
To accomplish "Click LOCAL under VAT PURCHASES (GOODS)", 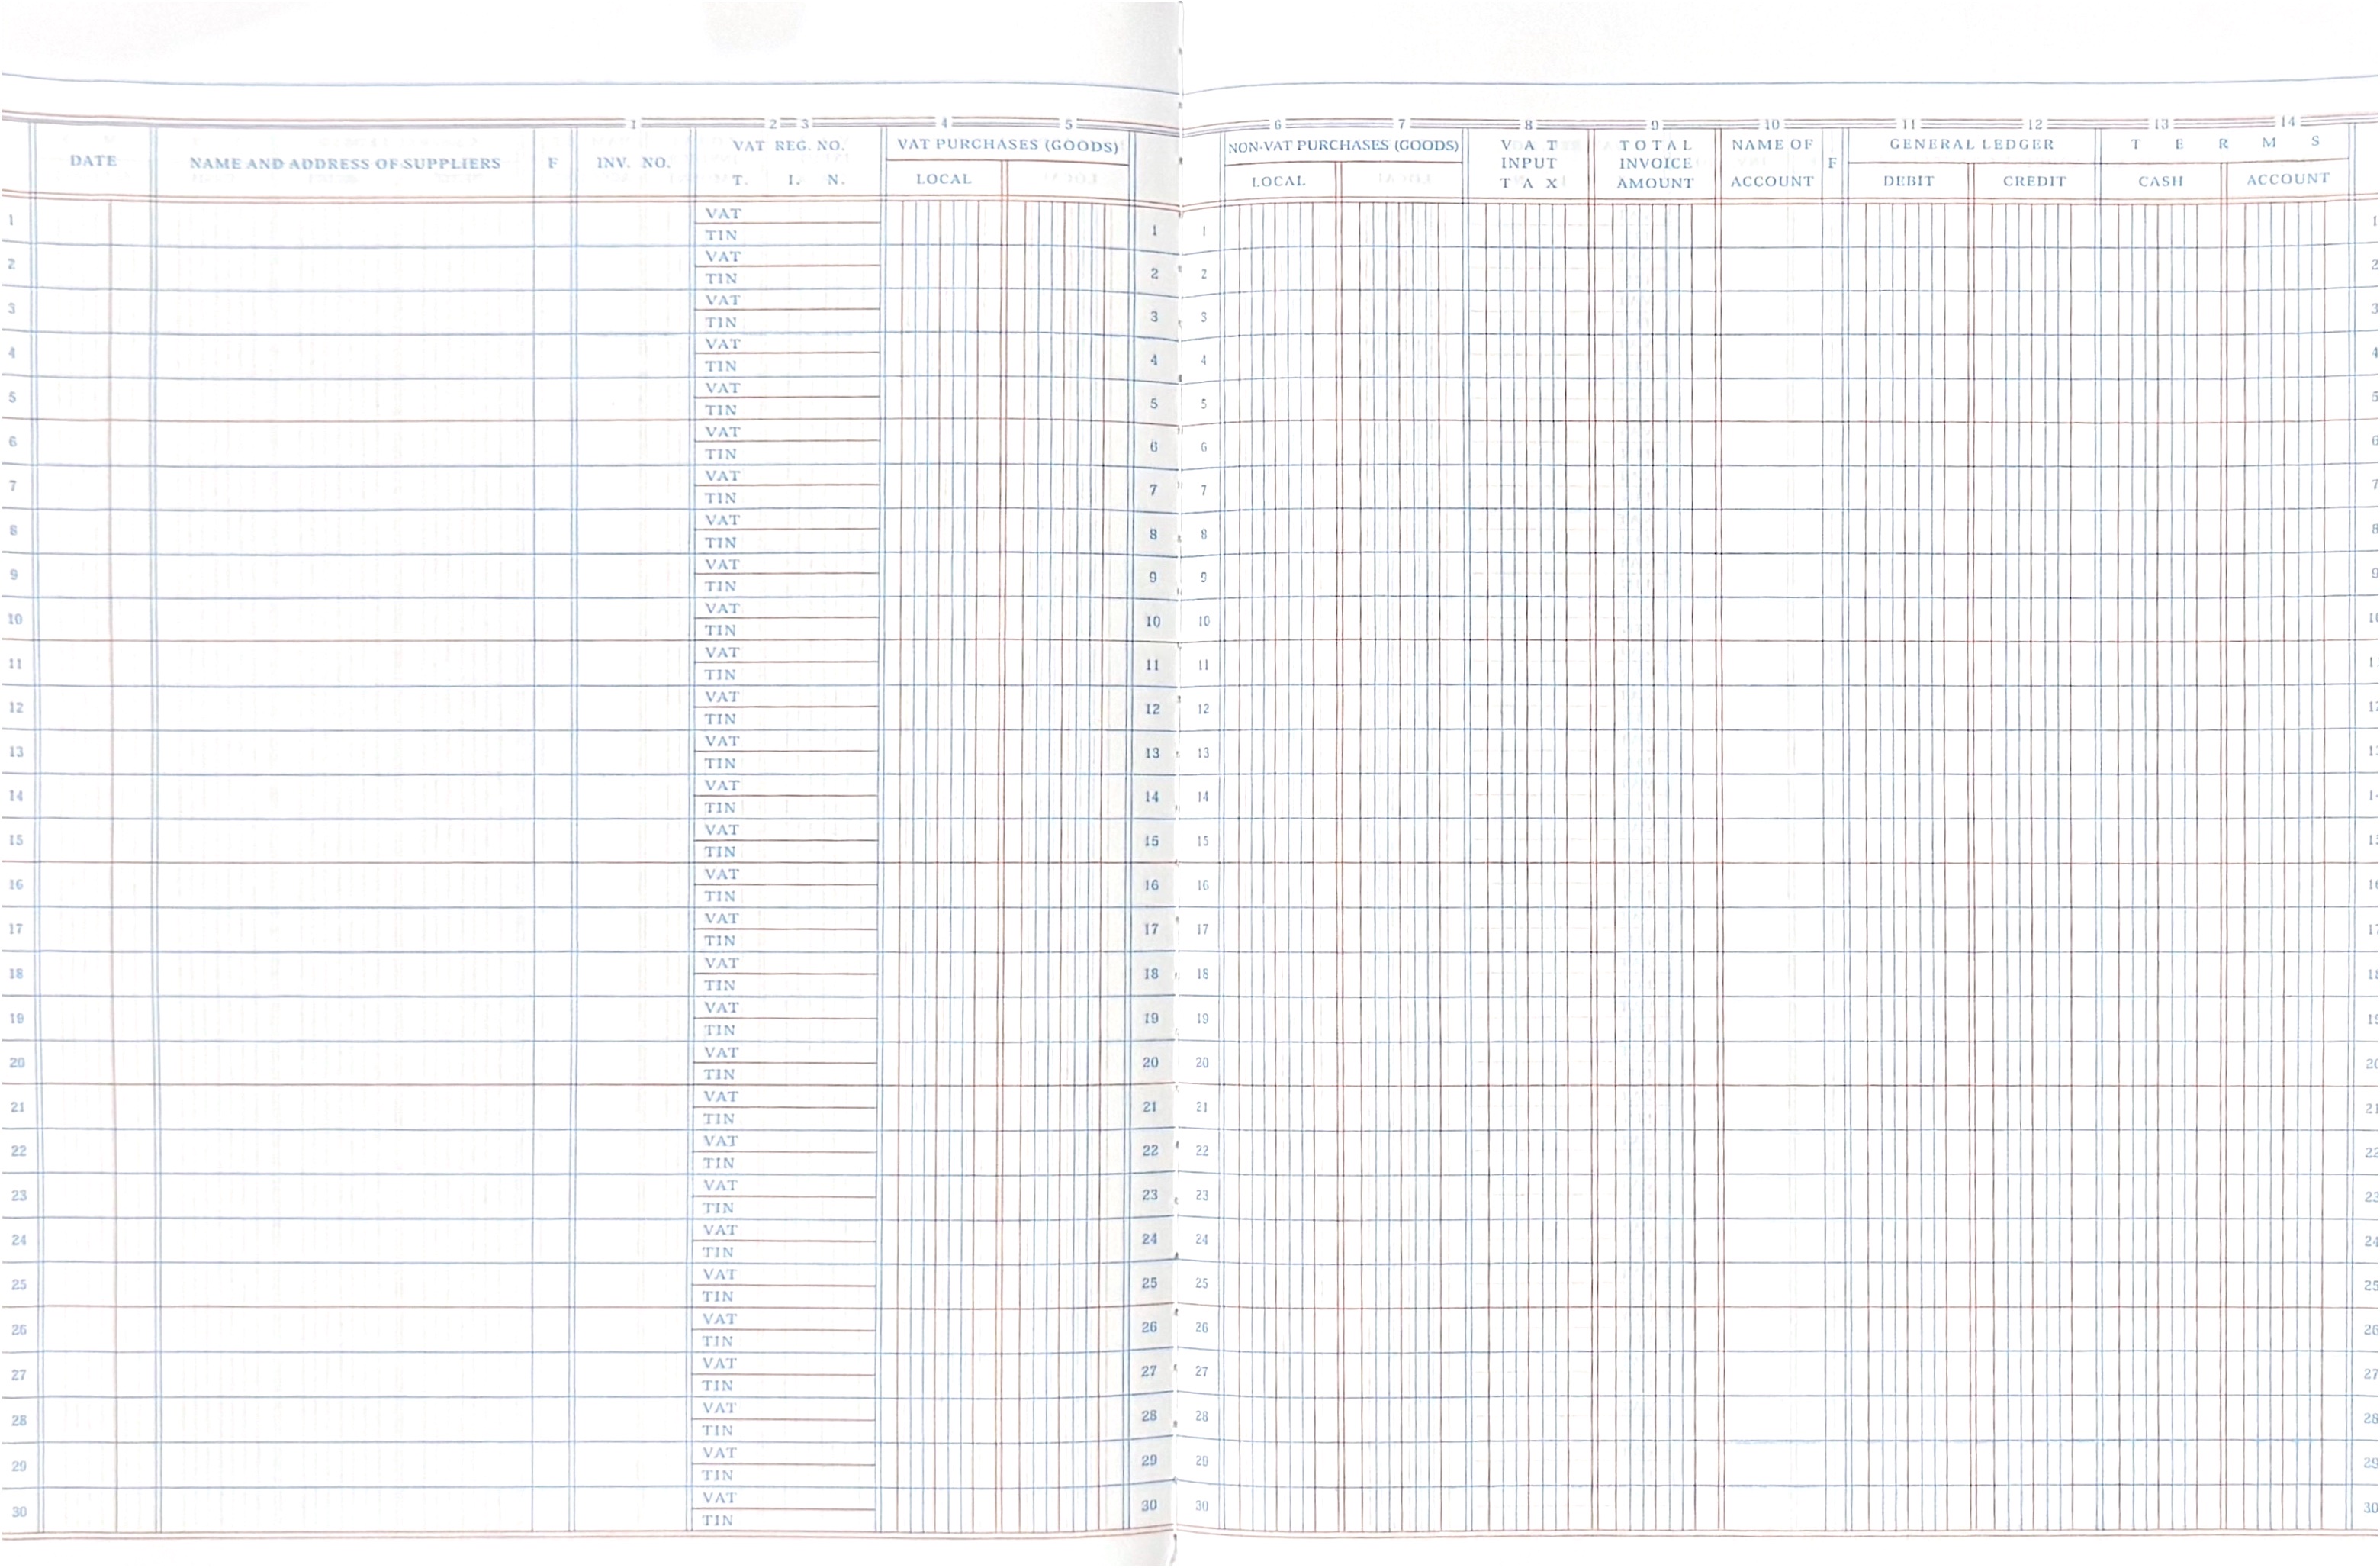I will coord(943,179).
